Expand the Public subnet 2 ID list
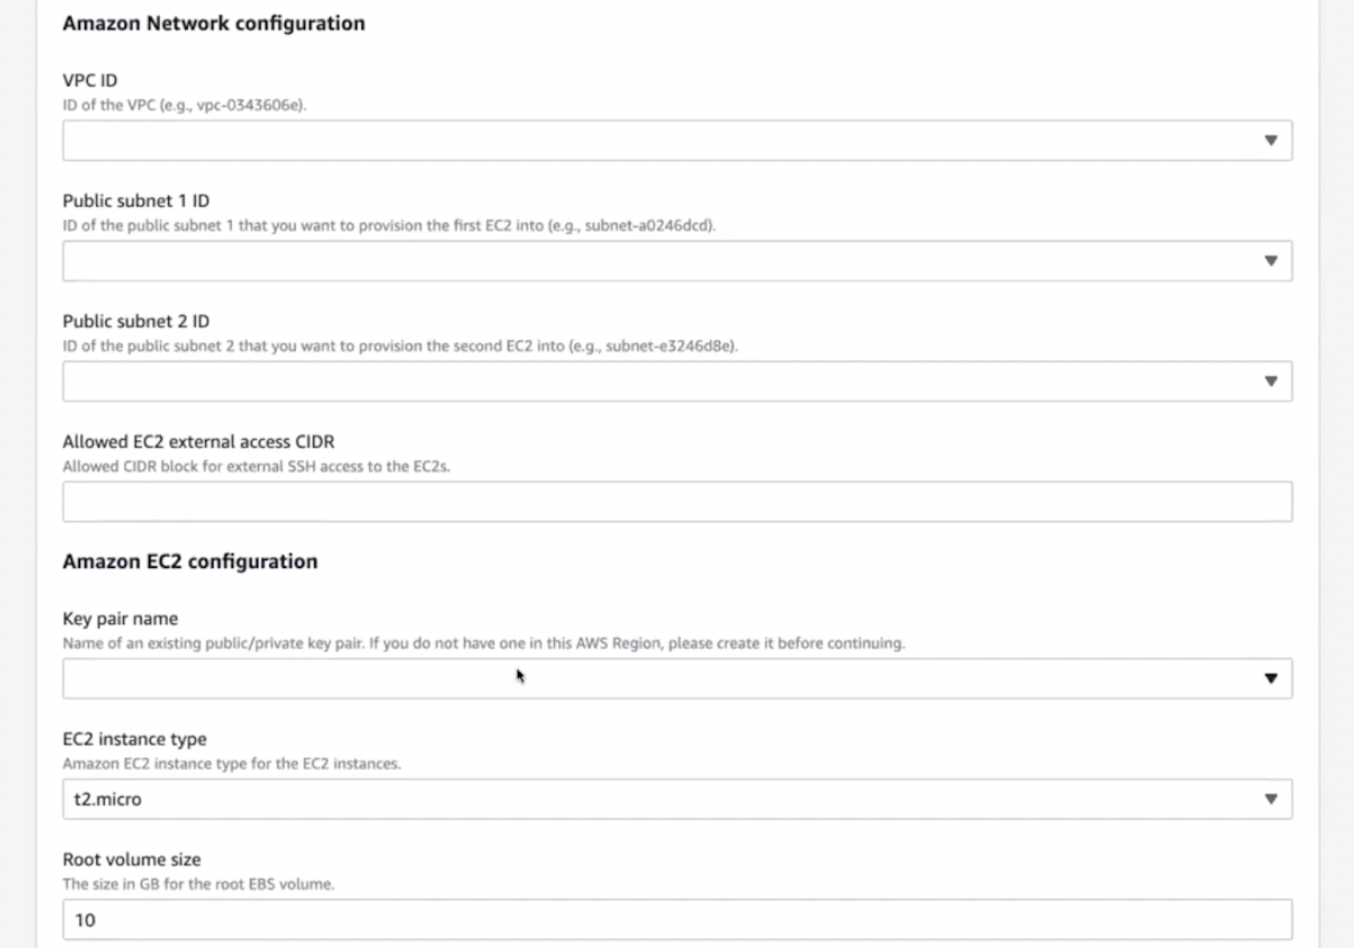 [x=677, y=381]
